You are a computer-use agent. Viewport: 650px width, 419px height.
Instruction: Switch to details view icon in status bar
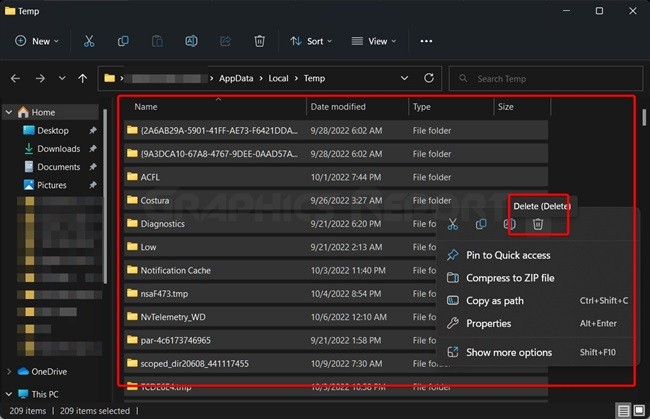623,411
